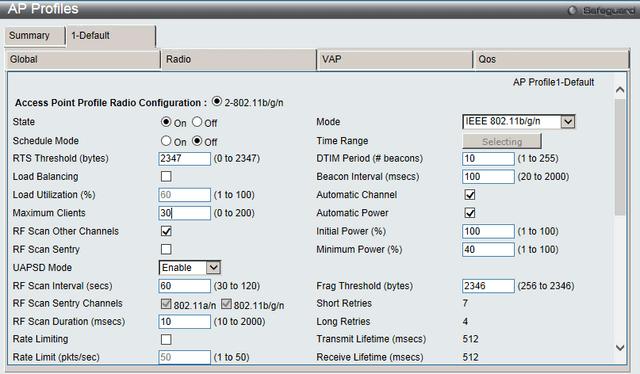Click the vertical scrollbar thumb

point(620,157)
